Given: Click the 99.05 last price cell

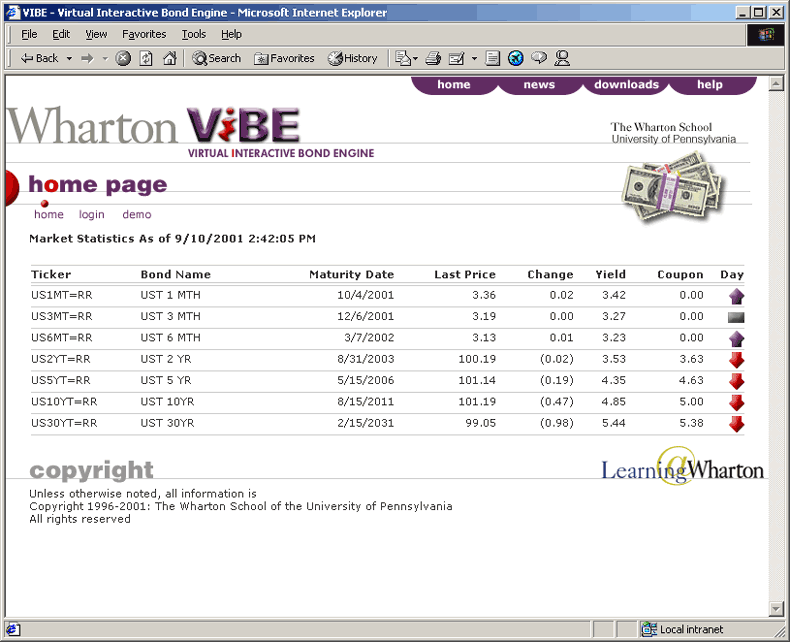Looking at the screenshot, I should click(x=480, y=423).
